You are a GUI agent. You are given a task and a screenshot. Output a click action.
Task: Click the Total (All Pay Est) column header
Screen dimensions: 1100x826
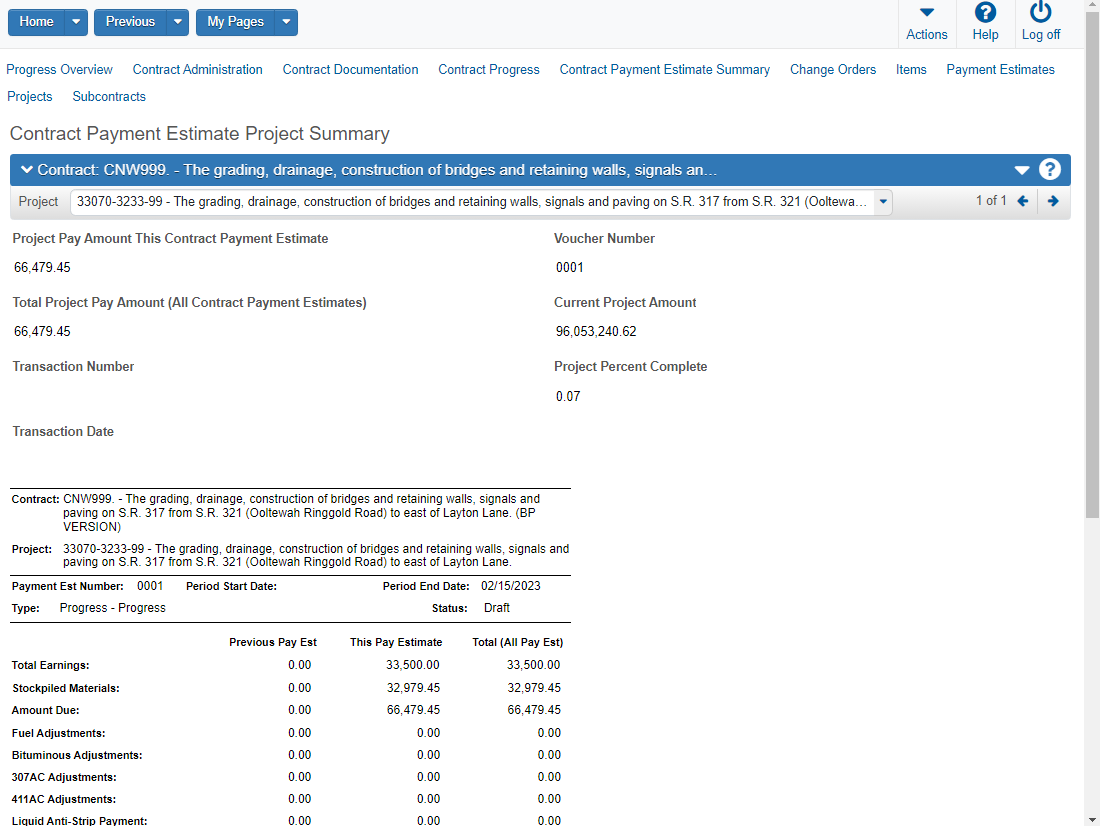[518, 642]
